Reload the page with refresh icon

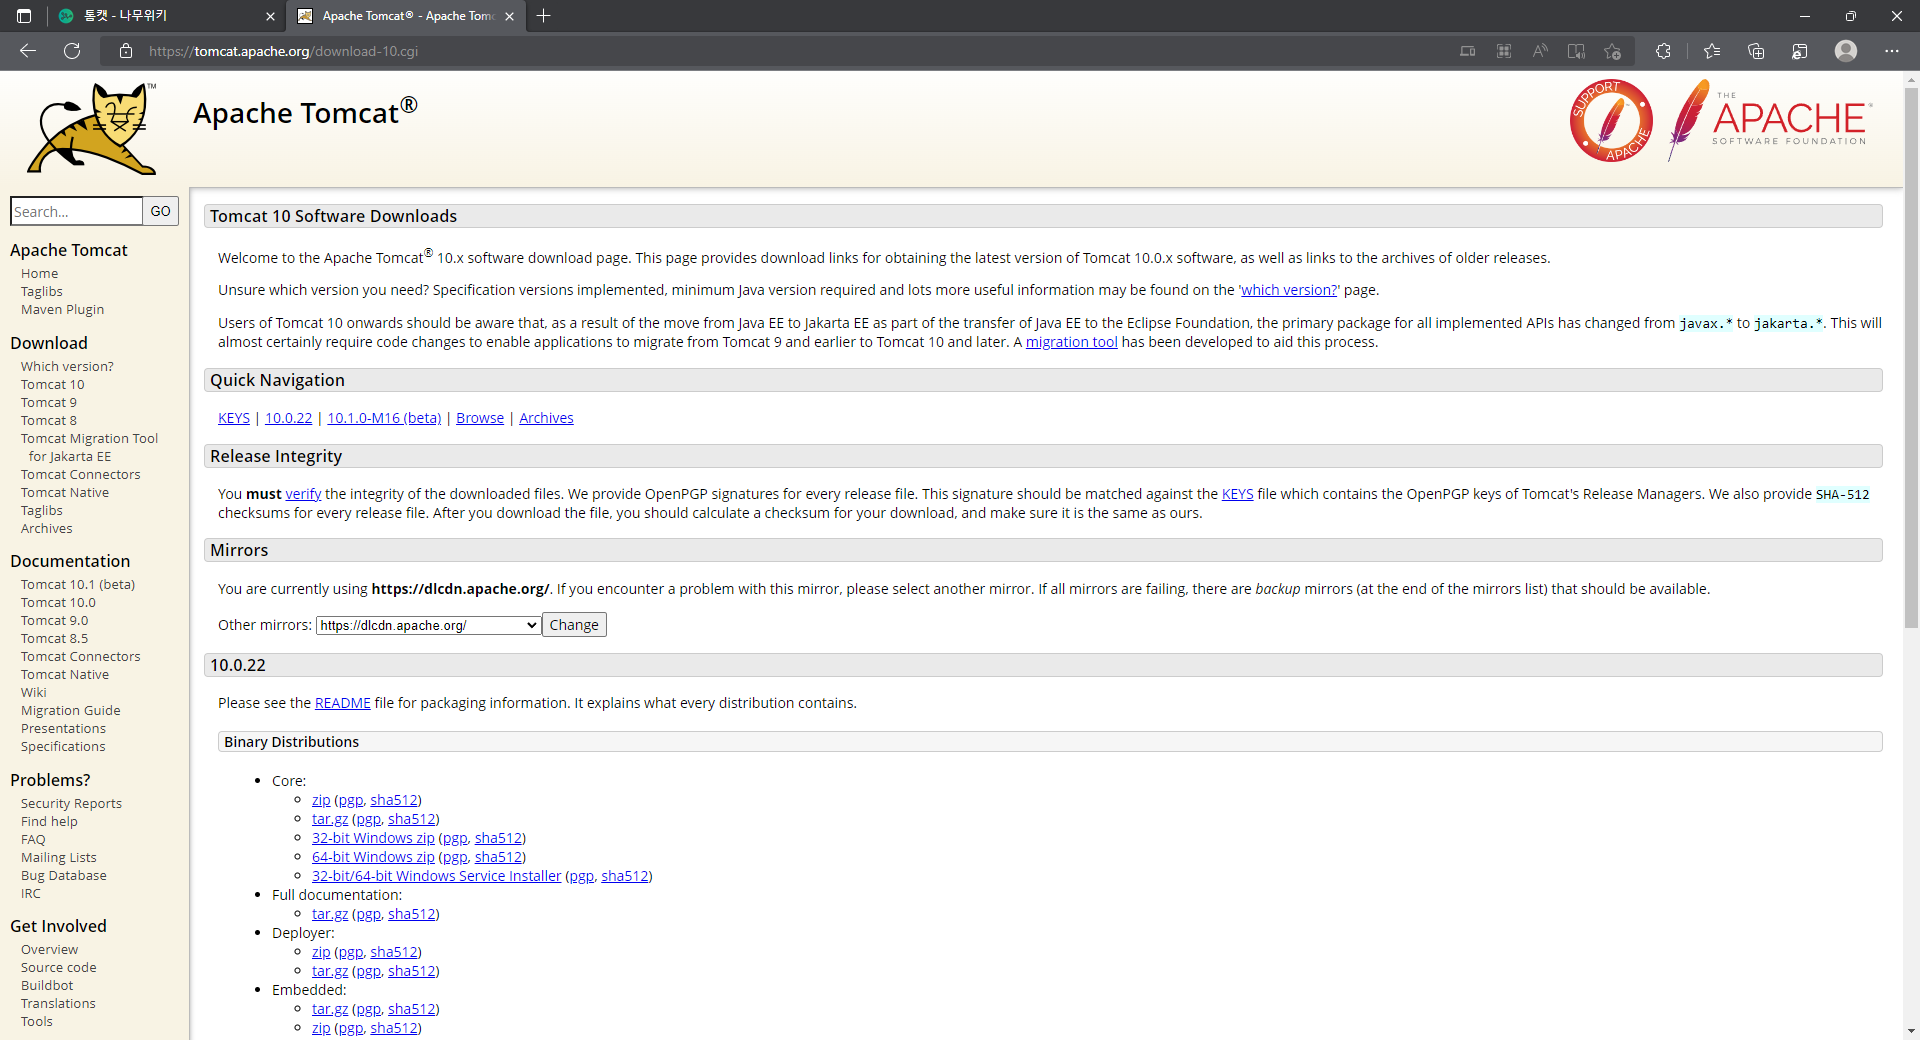coord(72,51)
